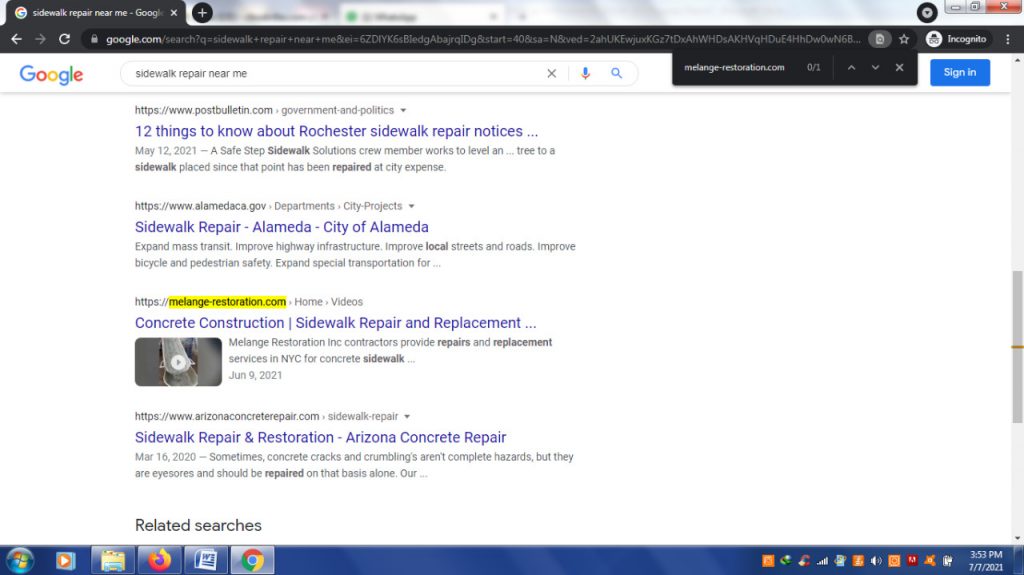This screenshot has height=575, width=1024.
Task: Click the Related searches heading
Action: [198, 525]
